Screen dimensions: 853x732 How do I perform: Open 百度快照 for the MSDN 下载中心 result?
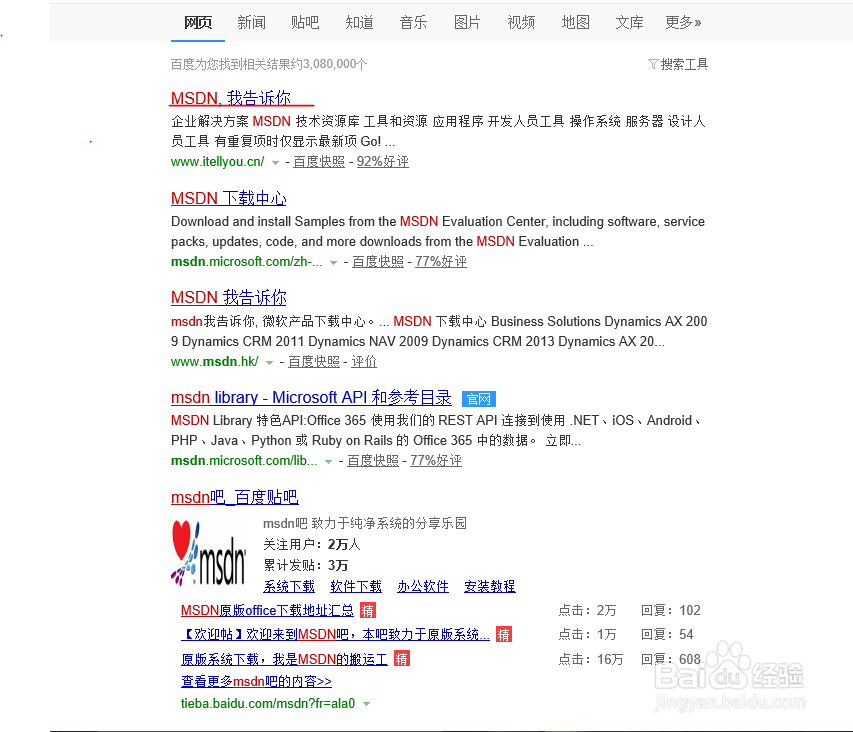tap(378, 262)
